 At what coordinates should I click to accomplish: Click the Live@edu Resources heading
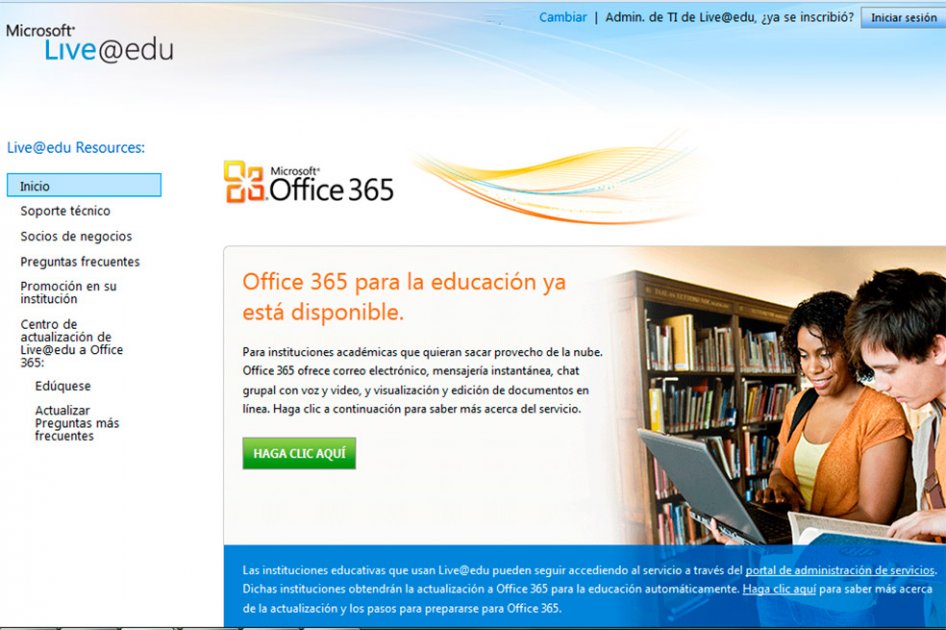click(76, 148)
